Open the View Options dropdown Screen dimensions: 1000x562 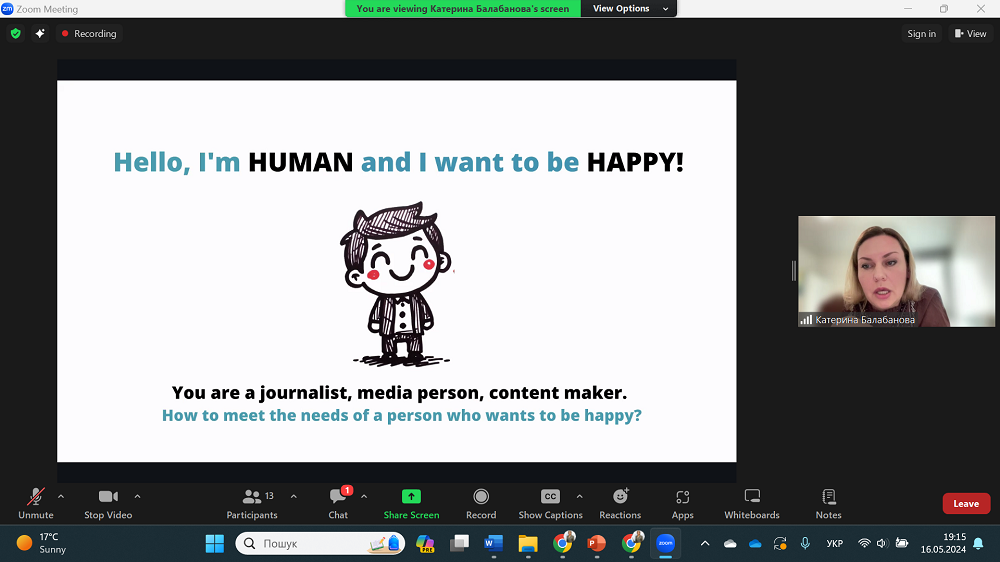coord(621,8)
